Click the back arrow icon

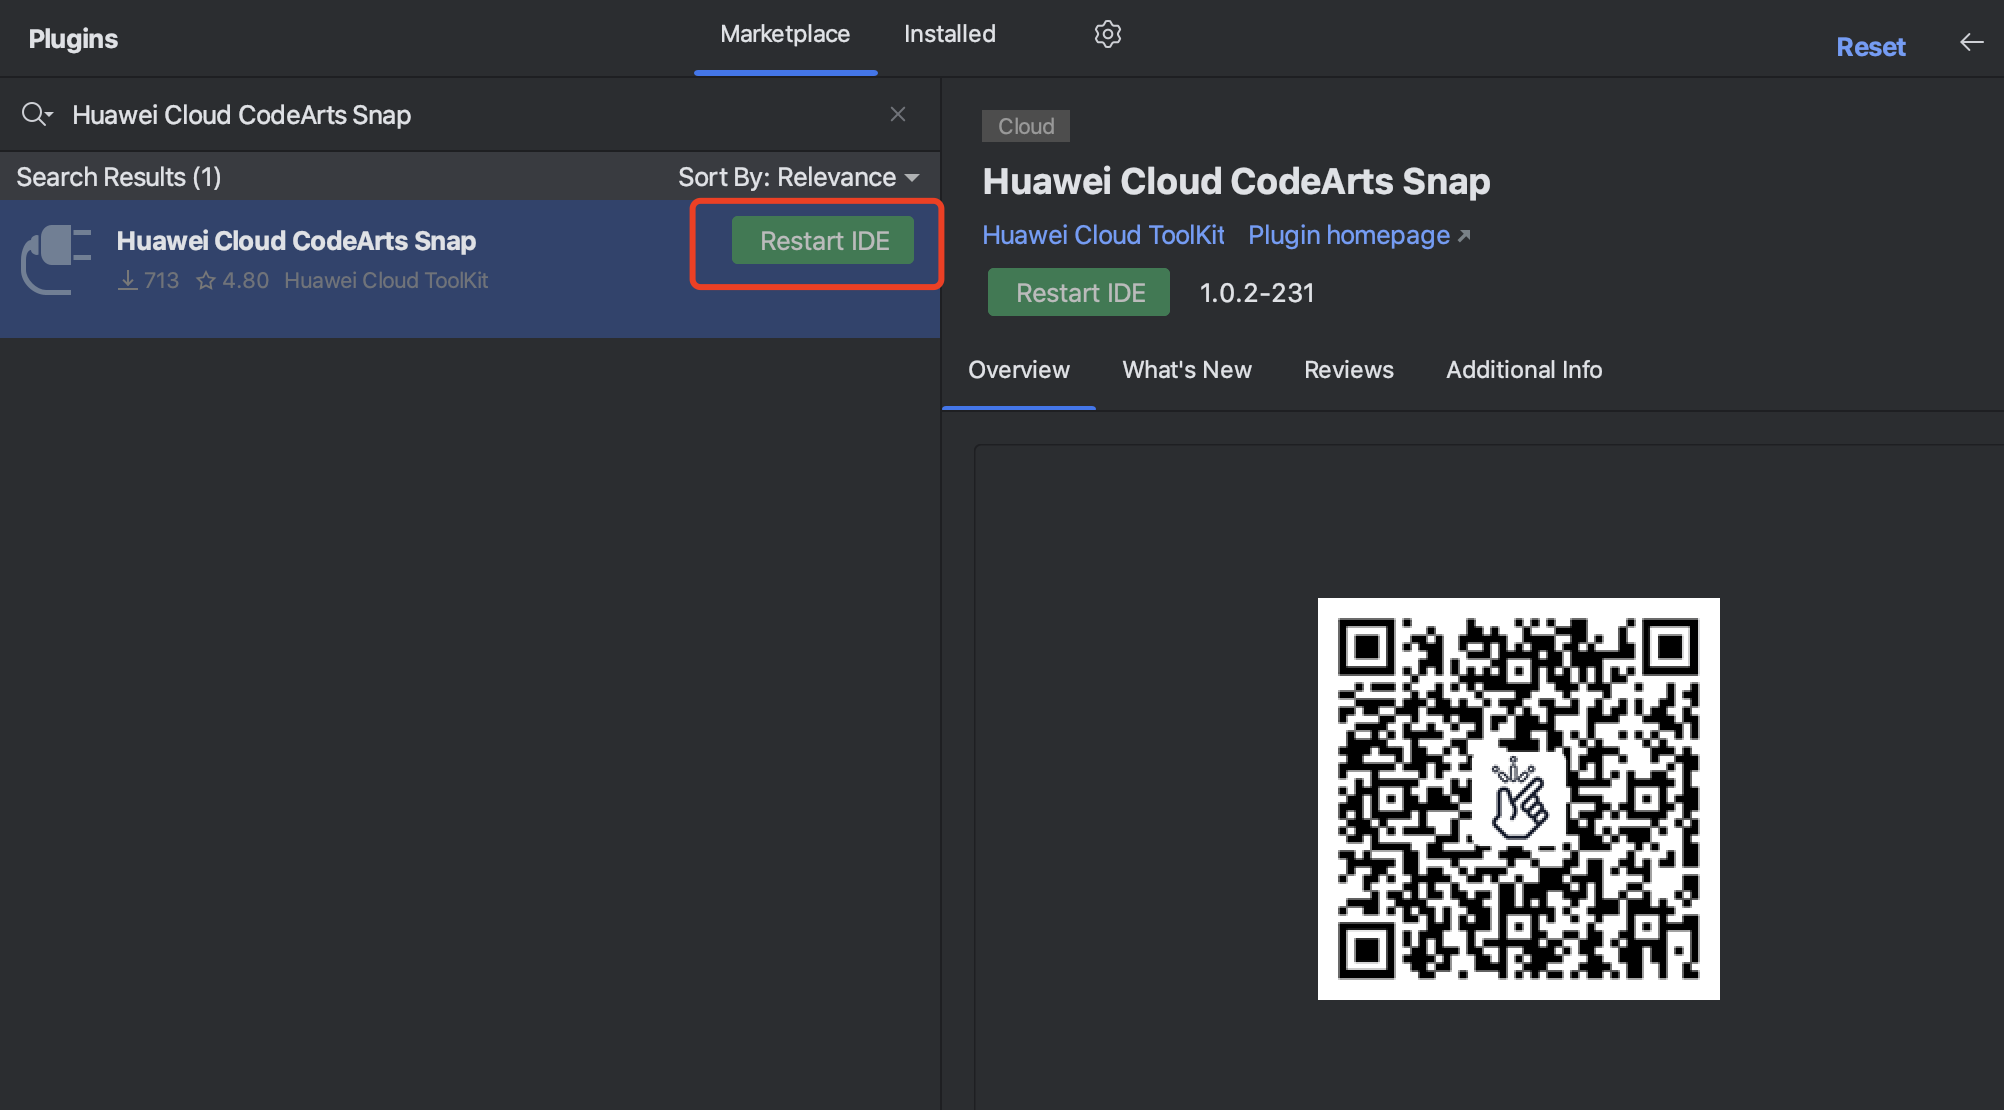click(x=1971, y=42)
